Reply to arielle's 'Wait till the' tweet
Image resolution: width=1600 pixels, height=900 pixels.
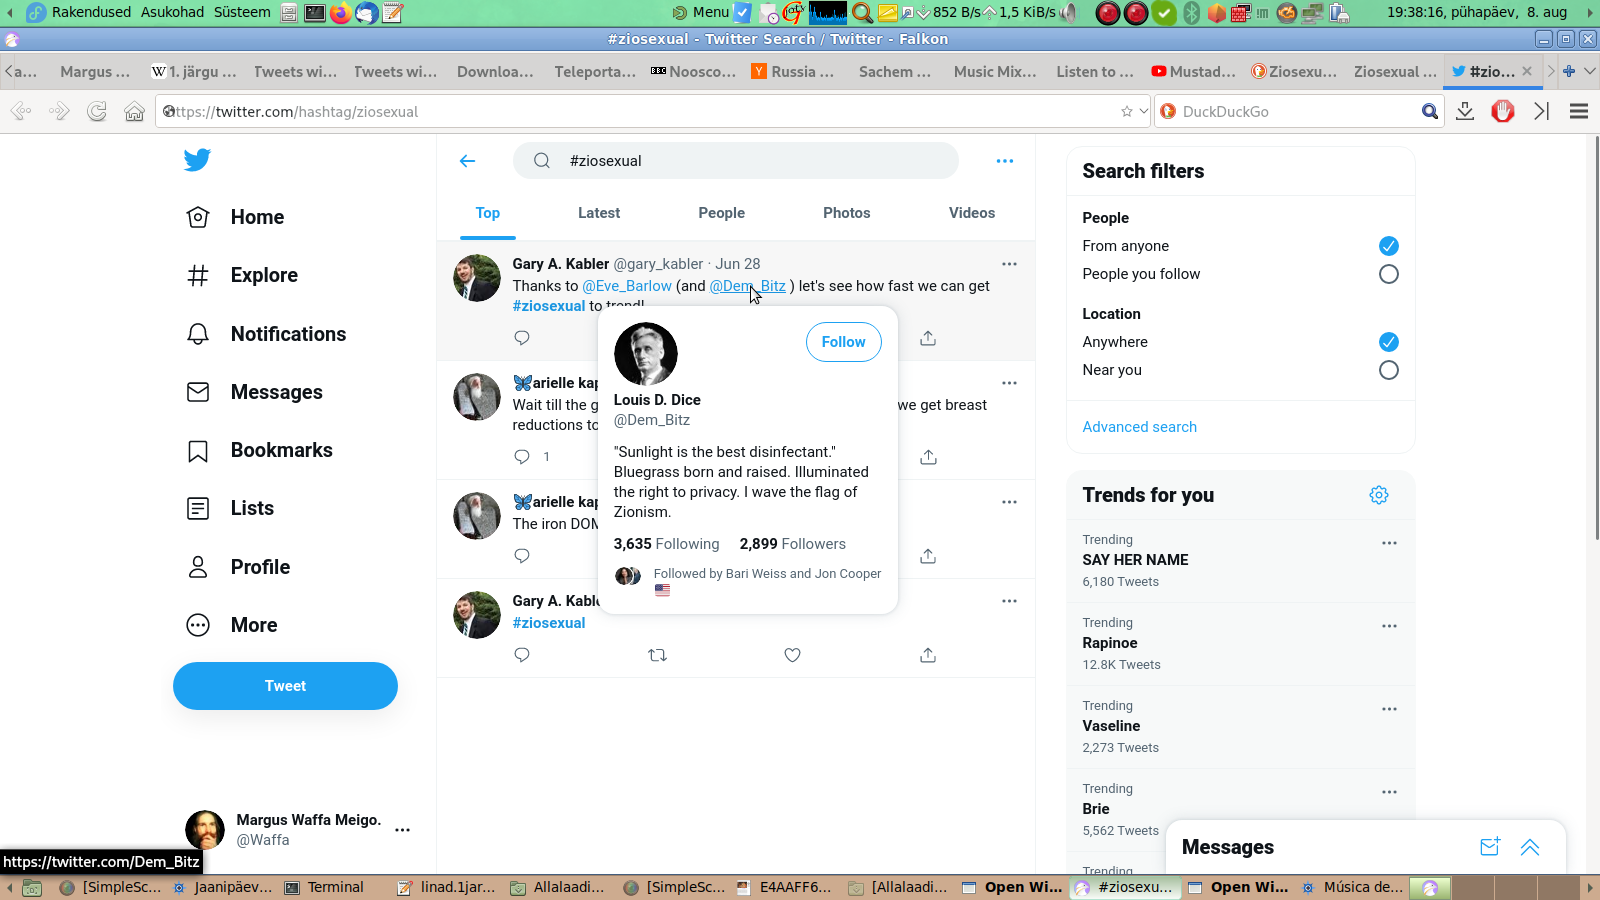tap(522, 457)
